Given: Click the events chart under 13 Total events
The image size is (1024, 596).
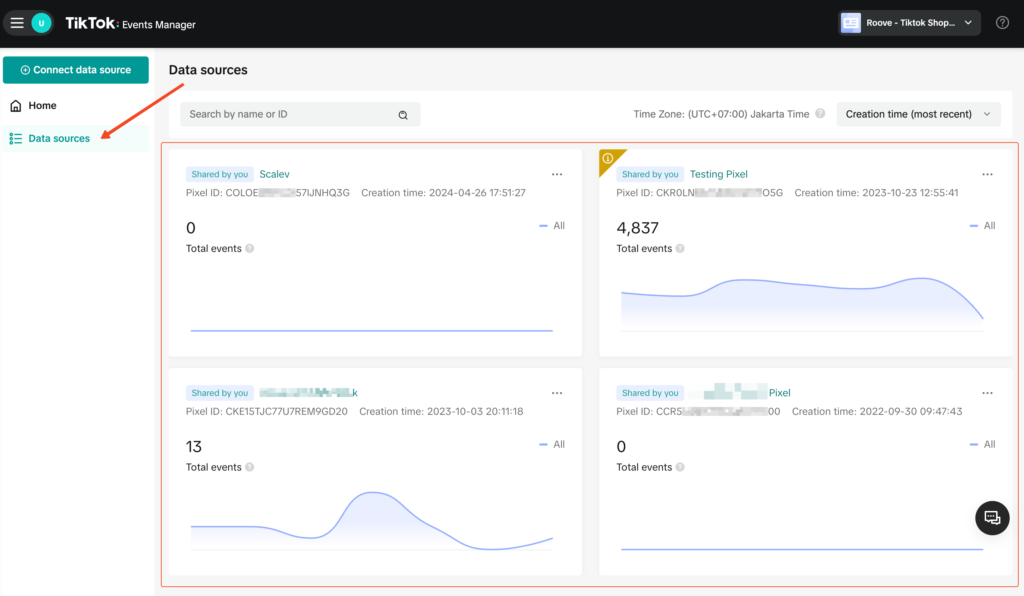Looking at the screenshot, I should (x=372, y=521).
